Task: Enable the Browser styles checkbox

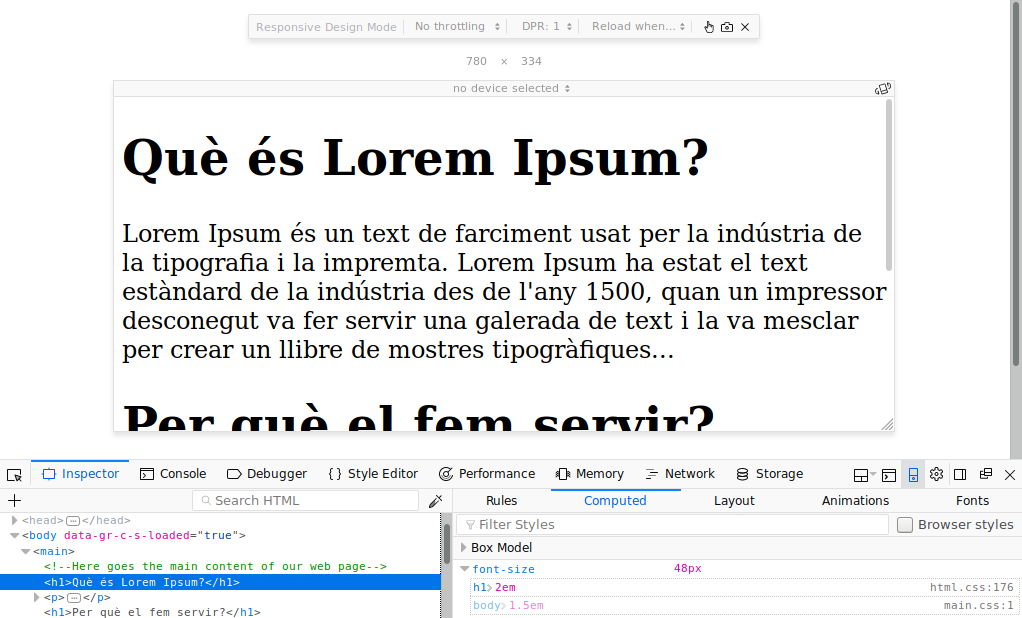Action: click(905, 525)
